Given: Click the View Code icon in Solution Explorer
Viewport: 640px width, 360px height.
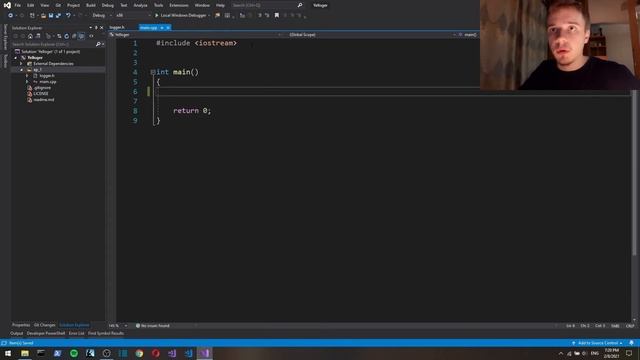Looking at the screenshot, I should click(x=91, y=36).
